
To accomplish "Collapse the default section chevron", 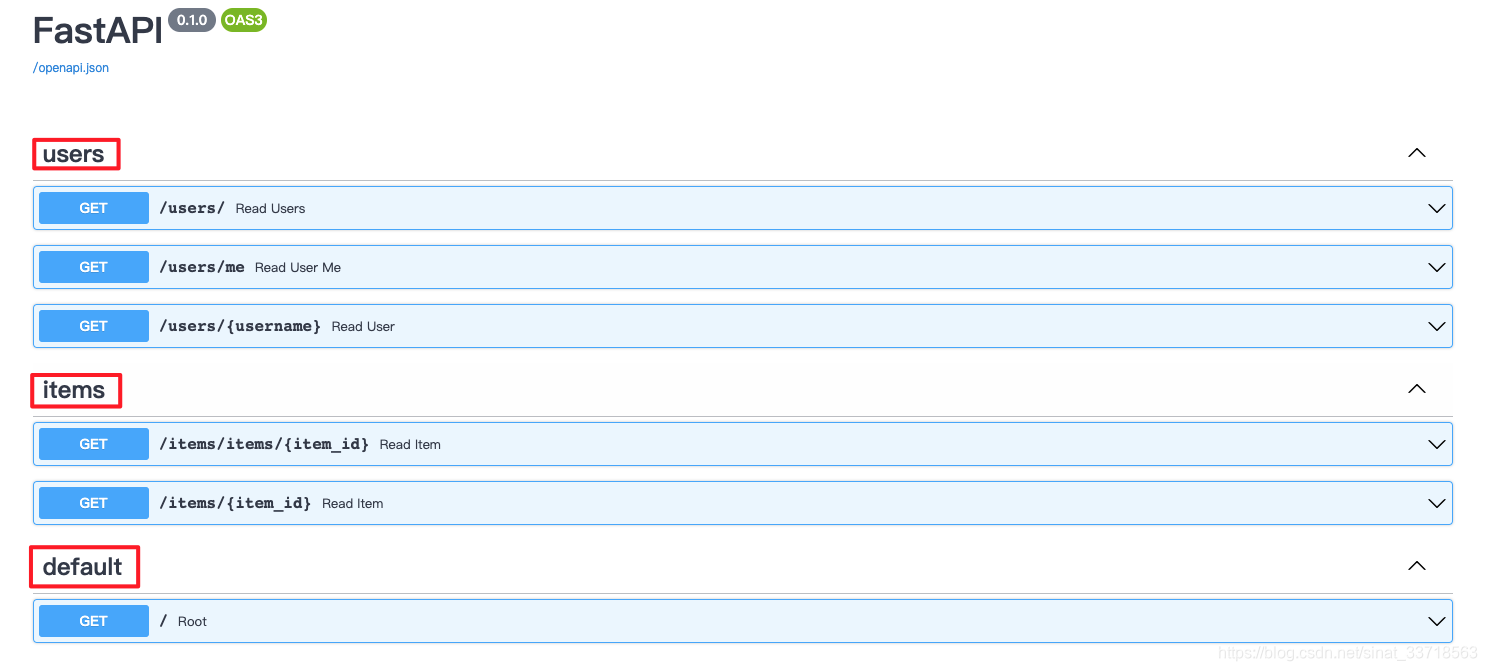I will [x=1416, y=566].
